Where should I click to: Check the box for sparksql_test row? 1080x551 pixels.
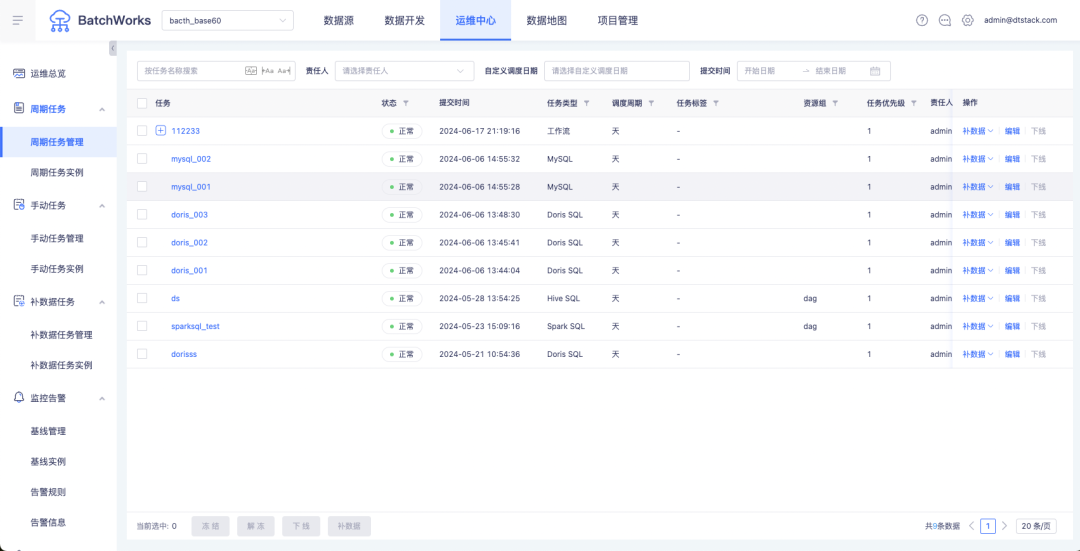(142, 326)
